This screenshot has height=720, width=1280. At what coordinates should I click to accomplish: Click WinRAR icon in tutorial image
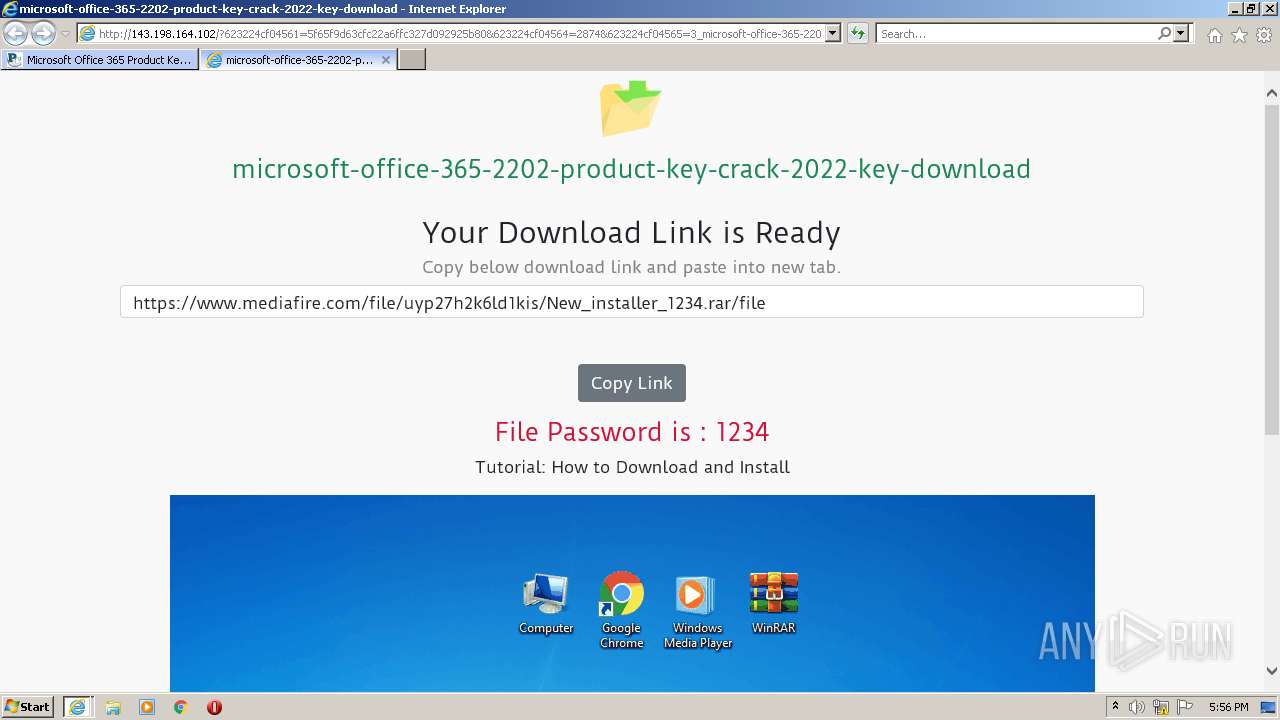(x=773, y=604)
